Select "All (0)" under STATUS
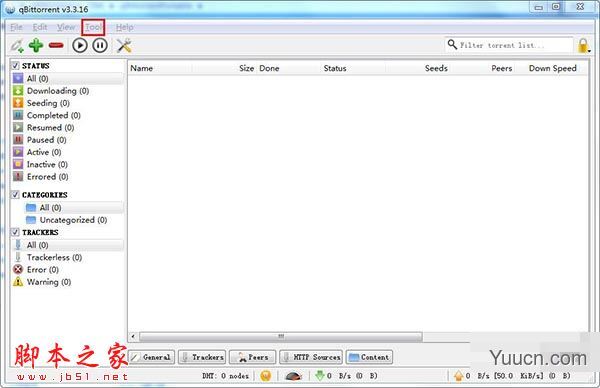The image size is (600, 388). click(x=68, y=78)
